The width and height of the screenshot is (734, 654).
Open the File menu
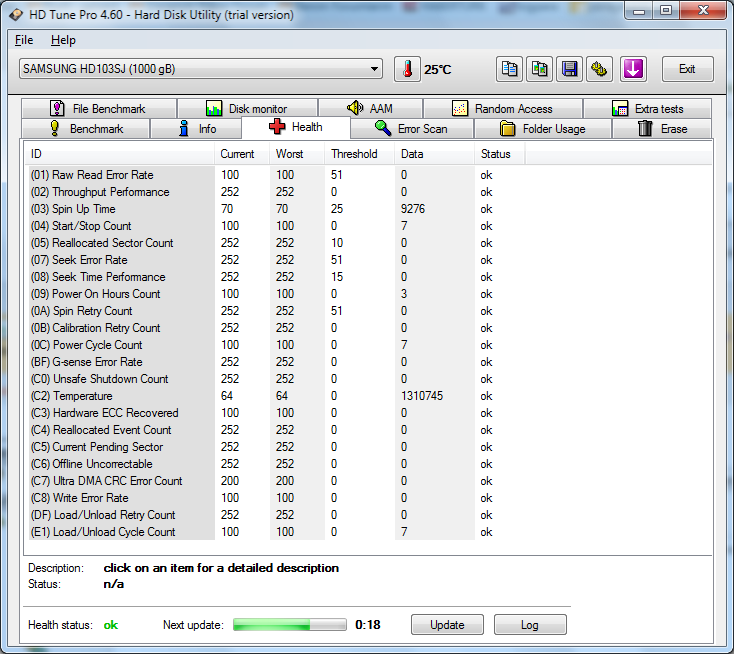(24, 40)
